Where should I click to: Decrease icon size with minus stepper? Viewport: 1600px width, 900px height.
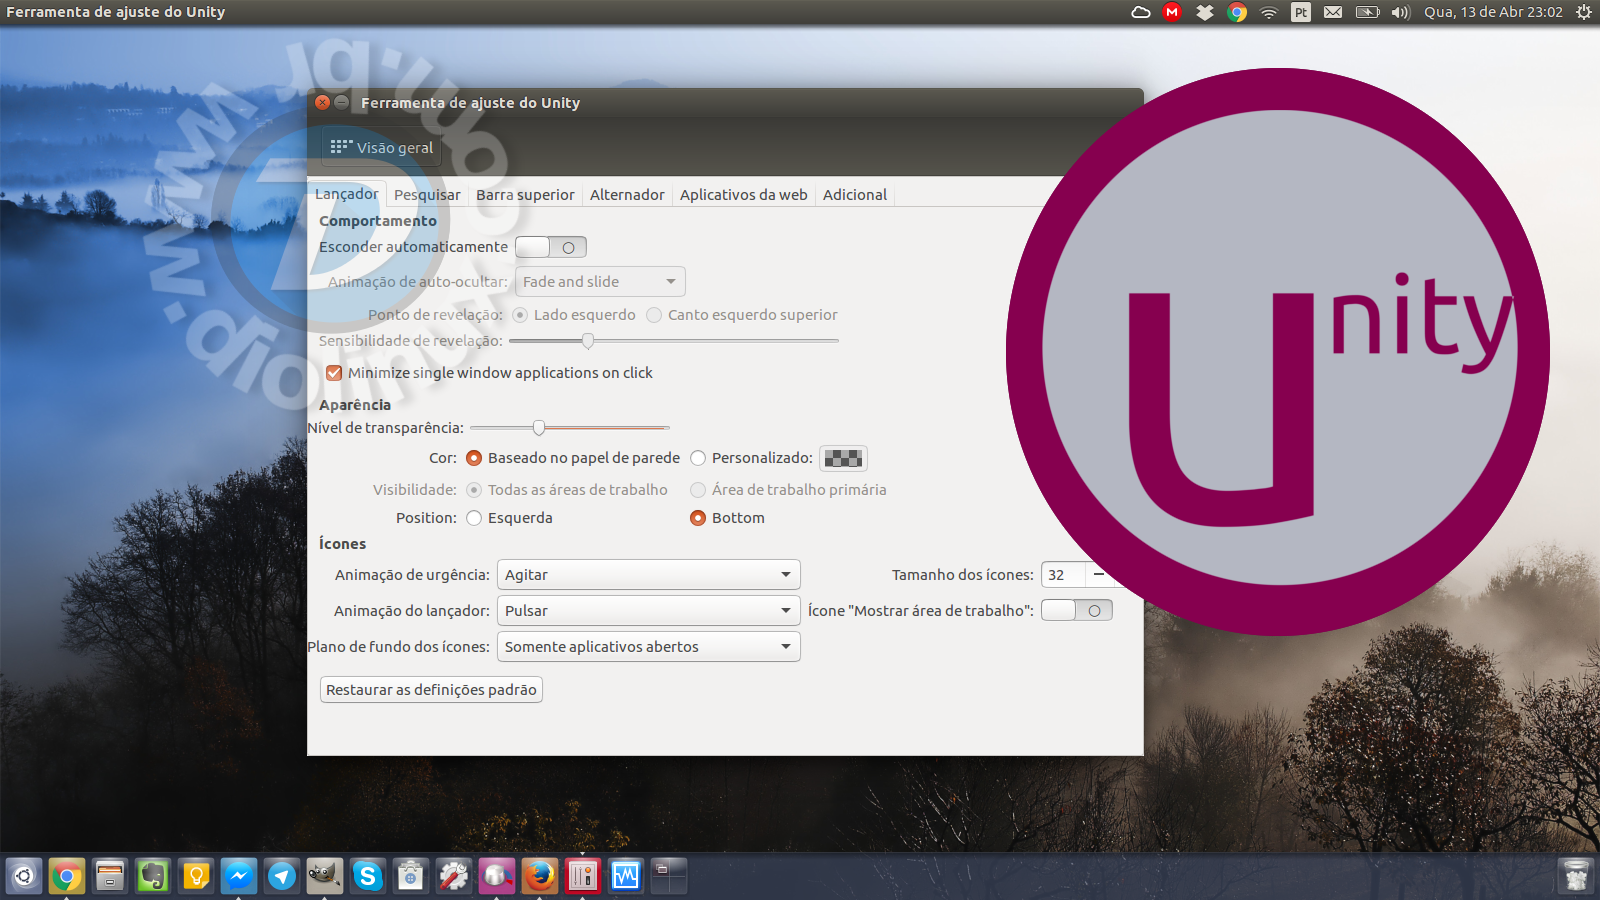[x=1098, y=575]
